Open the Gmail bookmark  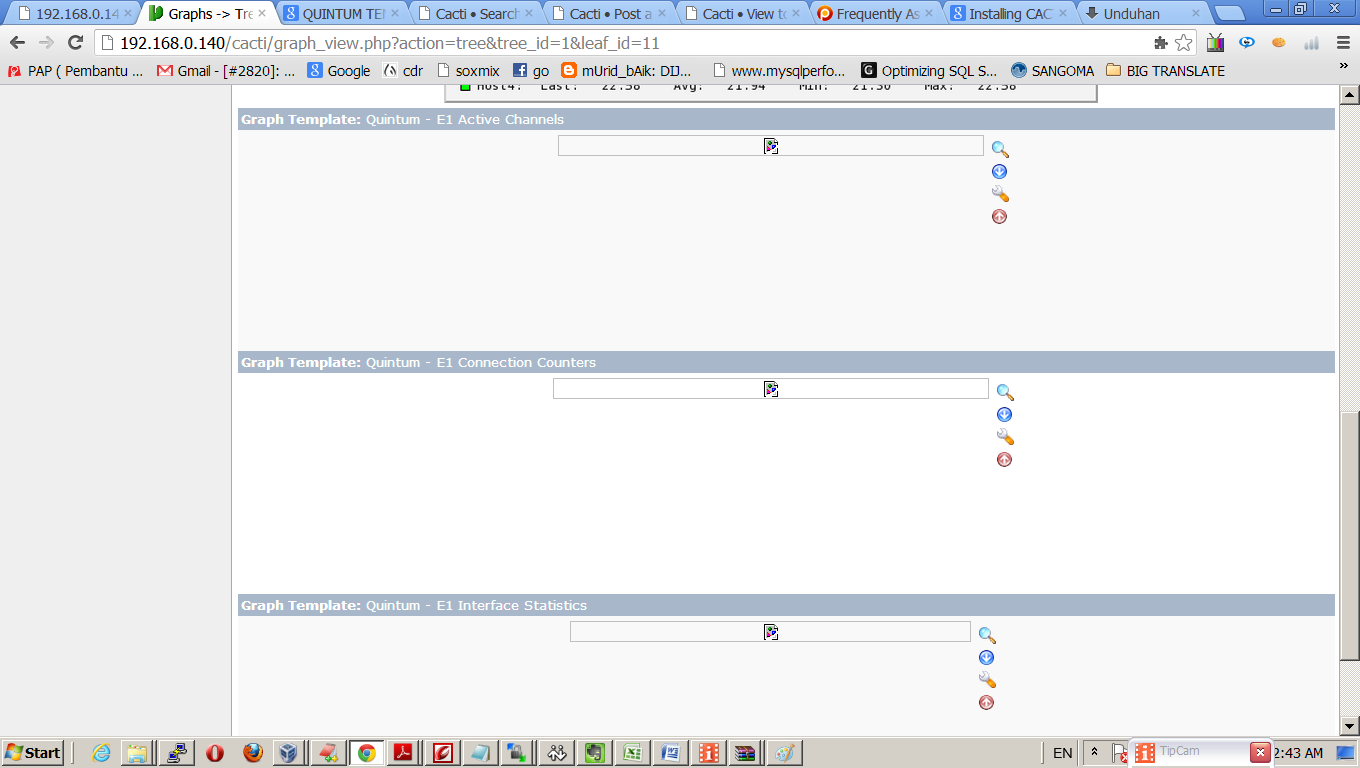tap(226, 71)
